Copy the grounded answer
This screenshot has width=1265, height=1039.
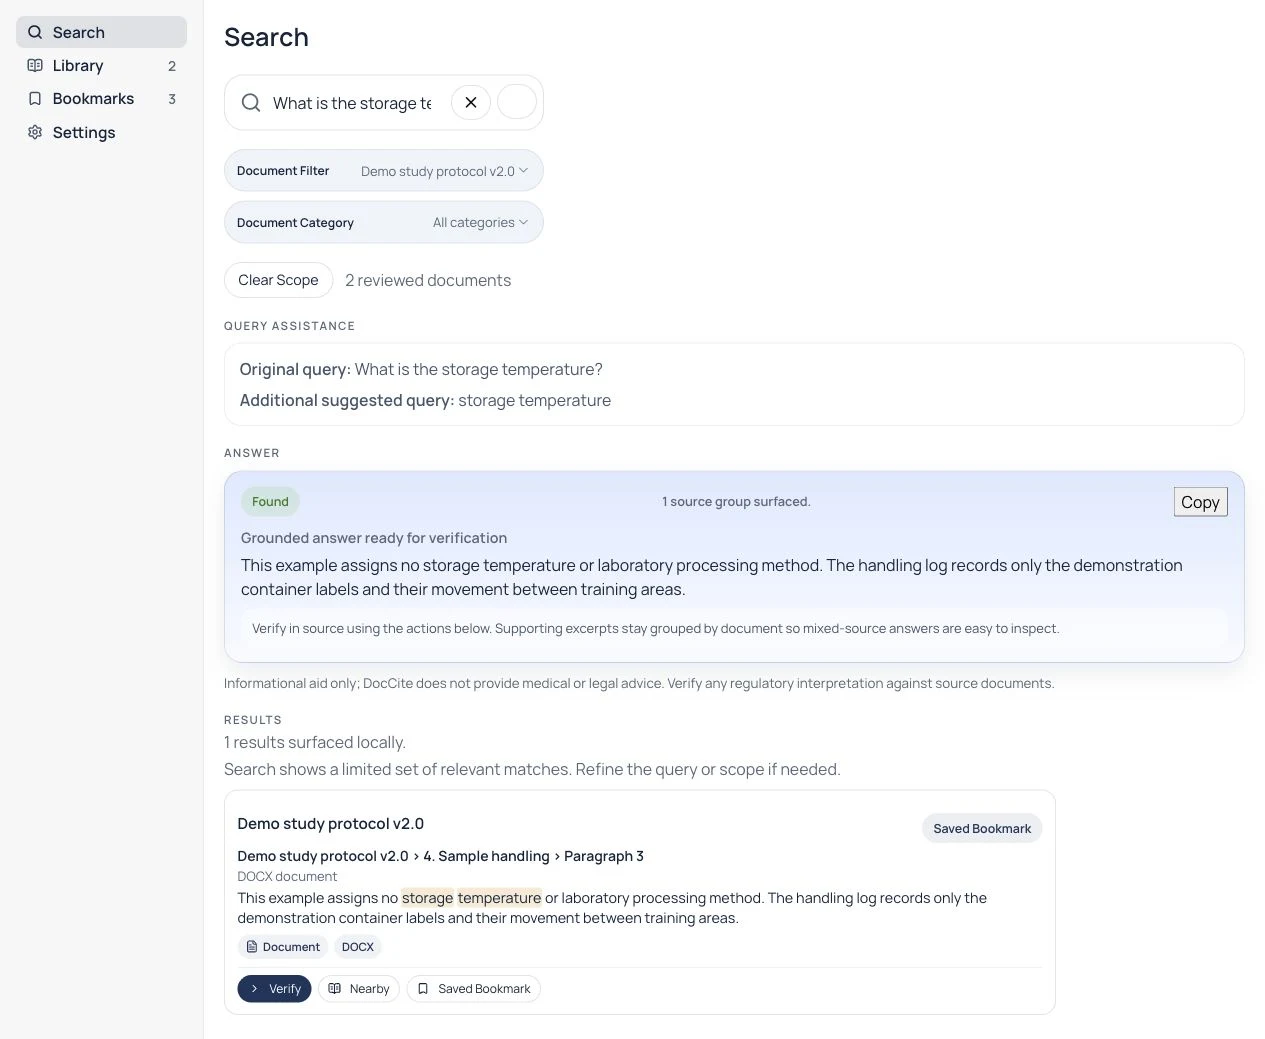click(1200, 502)
